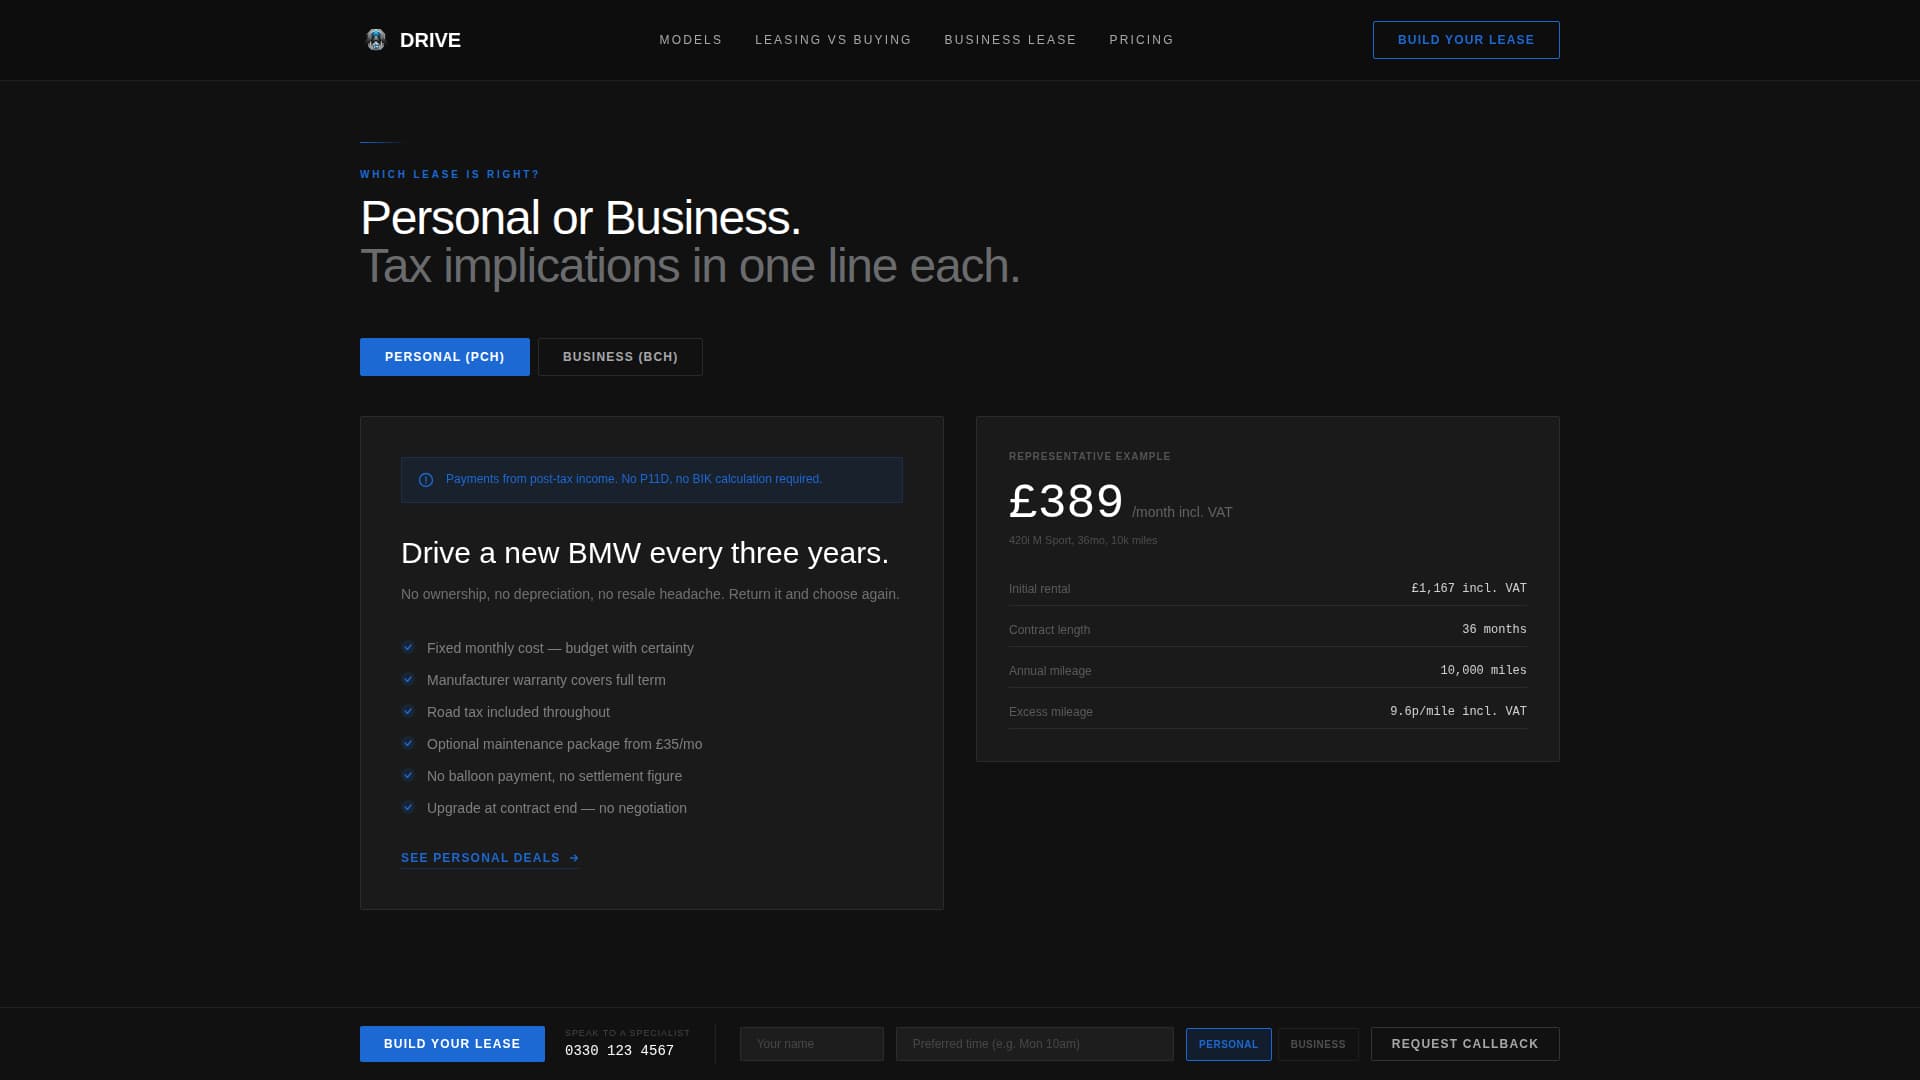This screenshot has height=1080, width=1920.
Task: Click the checkmark beside Road tax included throughout
Action: tap(408, 711)
